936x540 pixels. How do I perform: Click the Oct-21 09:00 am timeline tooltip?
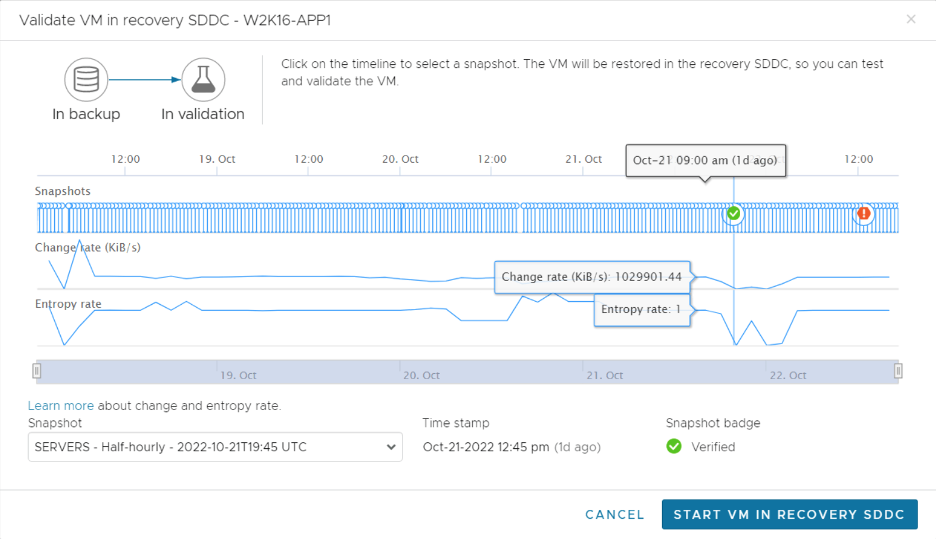click(706, 160)
